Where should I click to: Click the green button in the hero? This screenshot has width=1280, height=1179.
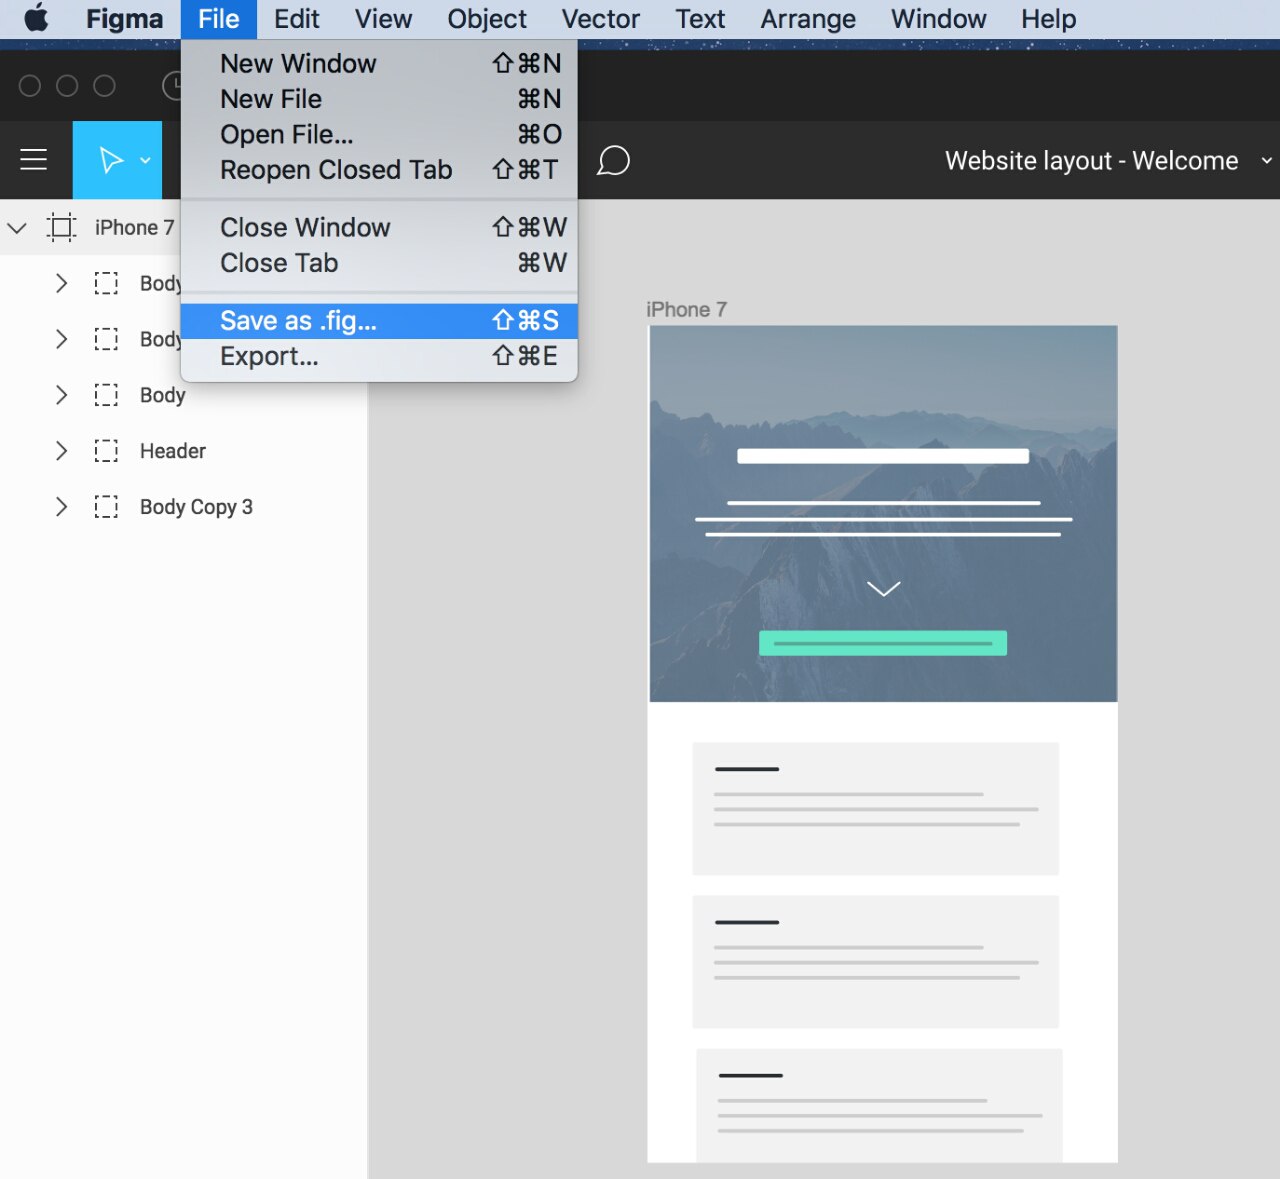(883, 643)
